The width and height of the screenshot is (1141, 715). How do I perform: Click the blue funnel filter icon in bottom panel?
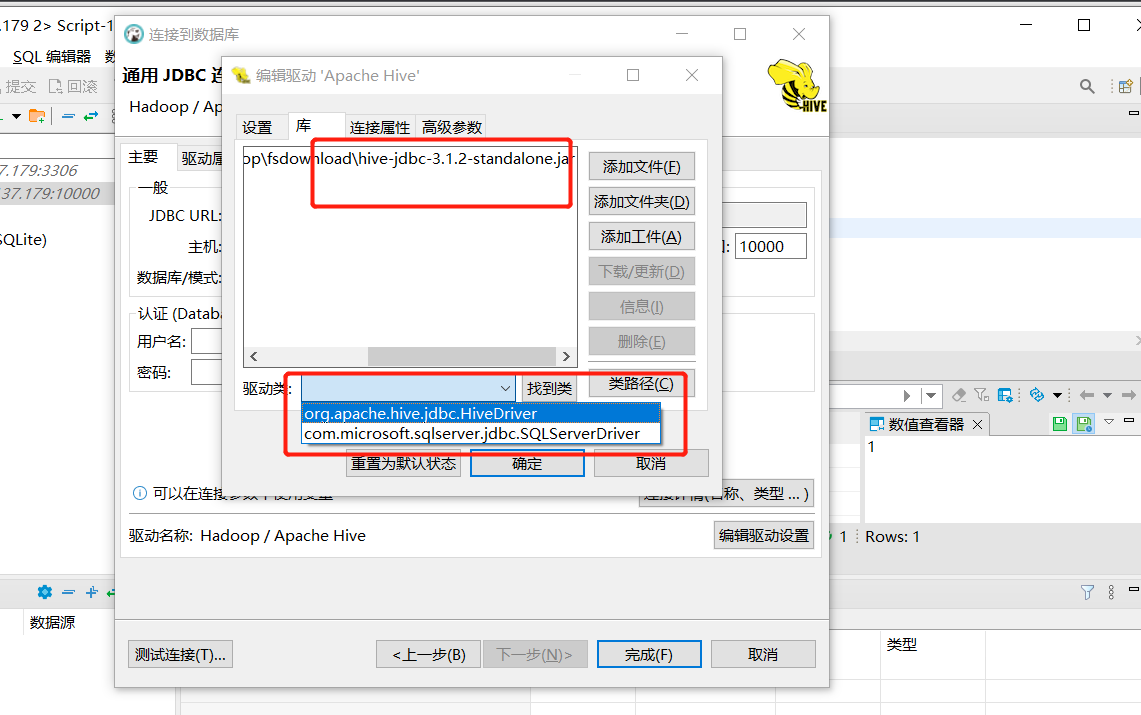(1087, 592)
